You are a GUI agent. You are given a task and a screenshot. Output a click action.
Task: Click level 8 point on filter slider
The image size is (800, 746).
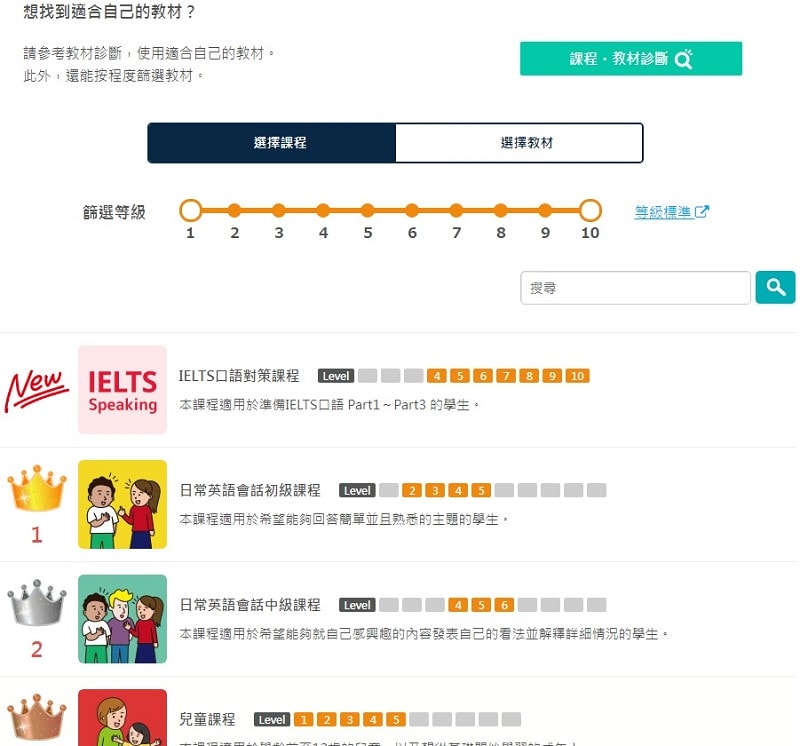coord(501,210)
